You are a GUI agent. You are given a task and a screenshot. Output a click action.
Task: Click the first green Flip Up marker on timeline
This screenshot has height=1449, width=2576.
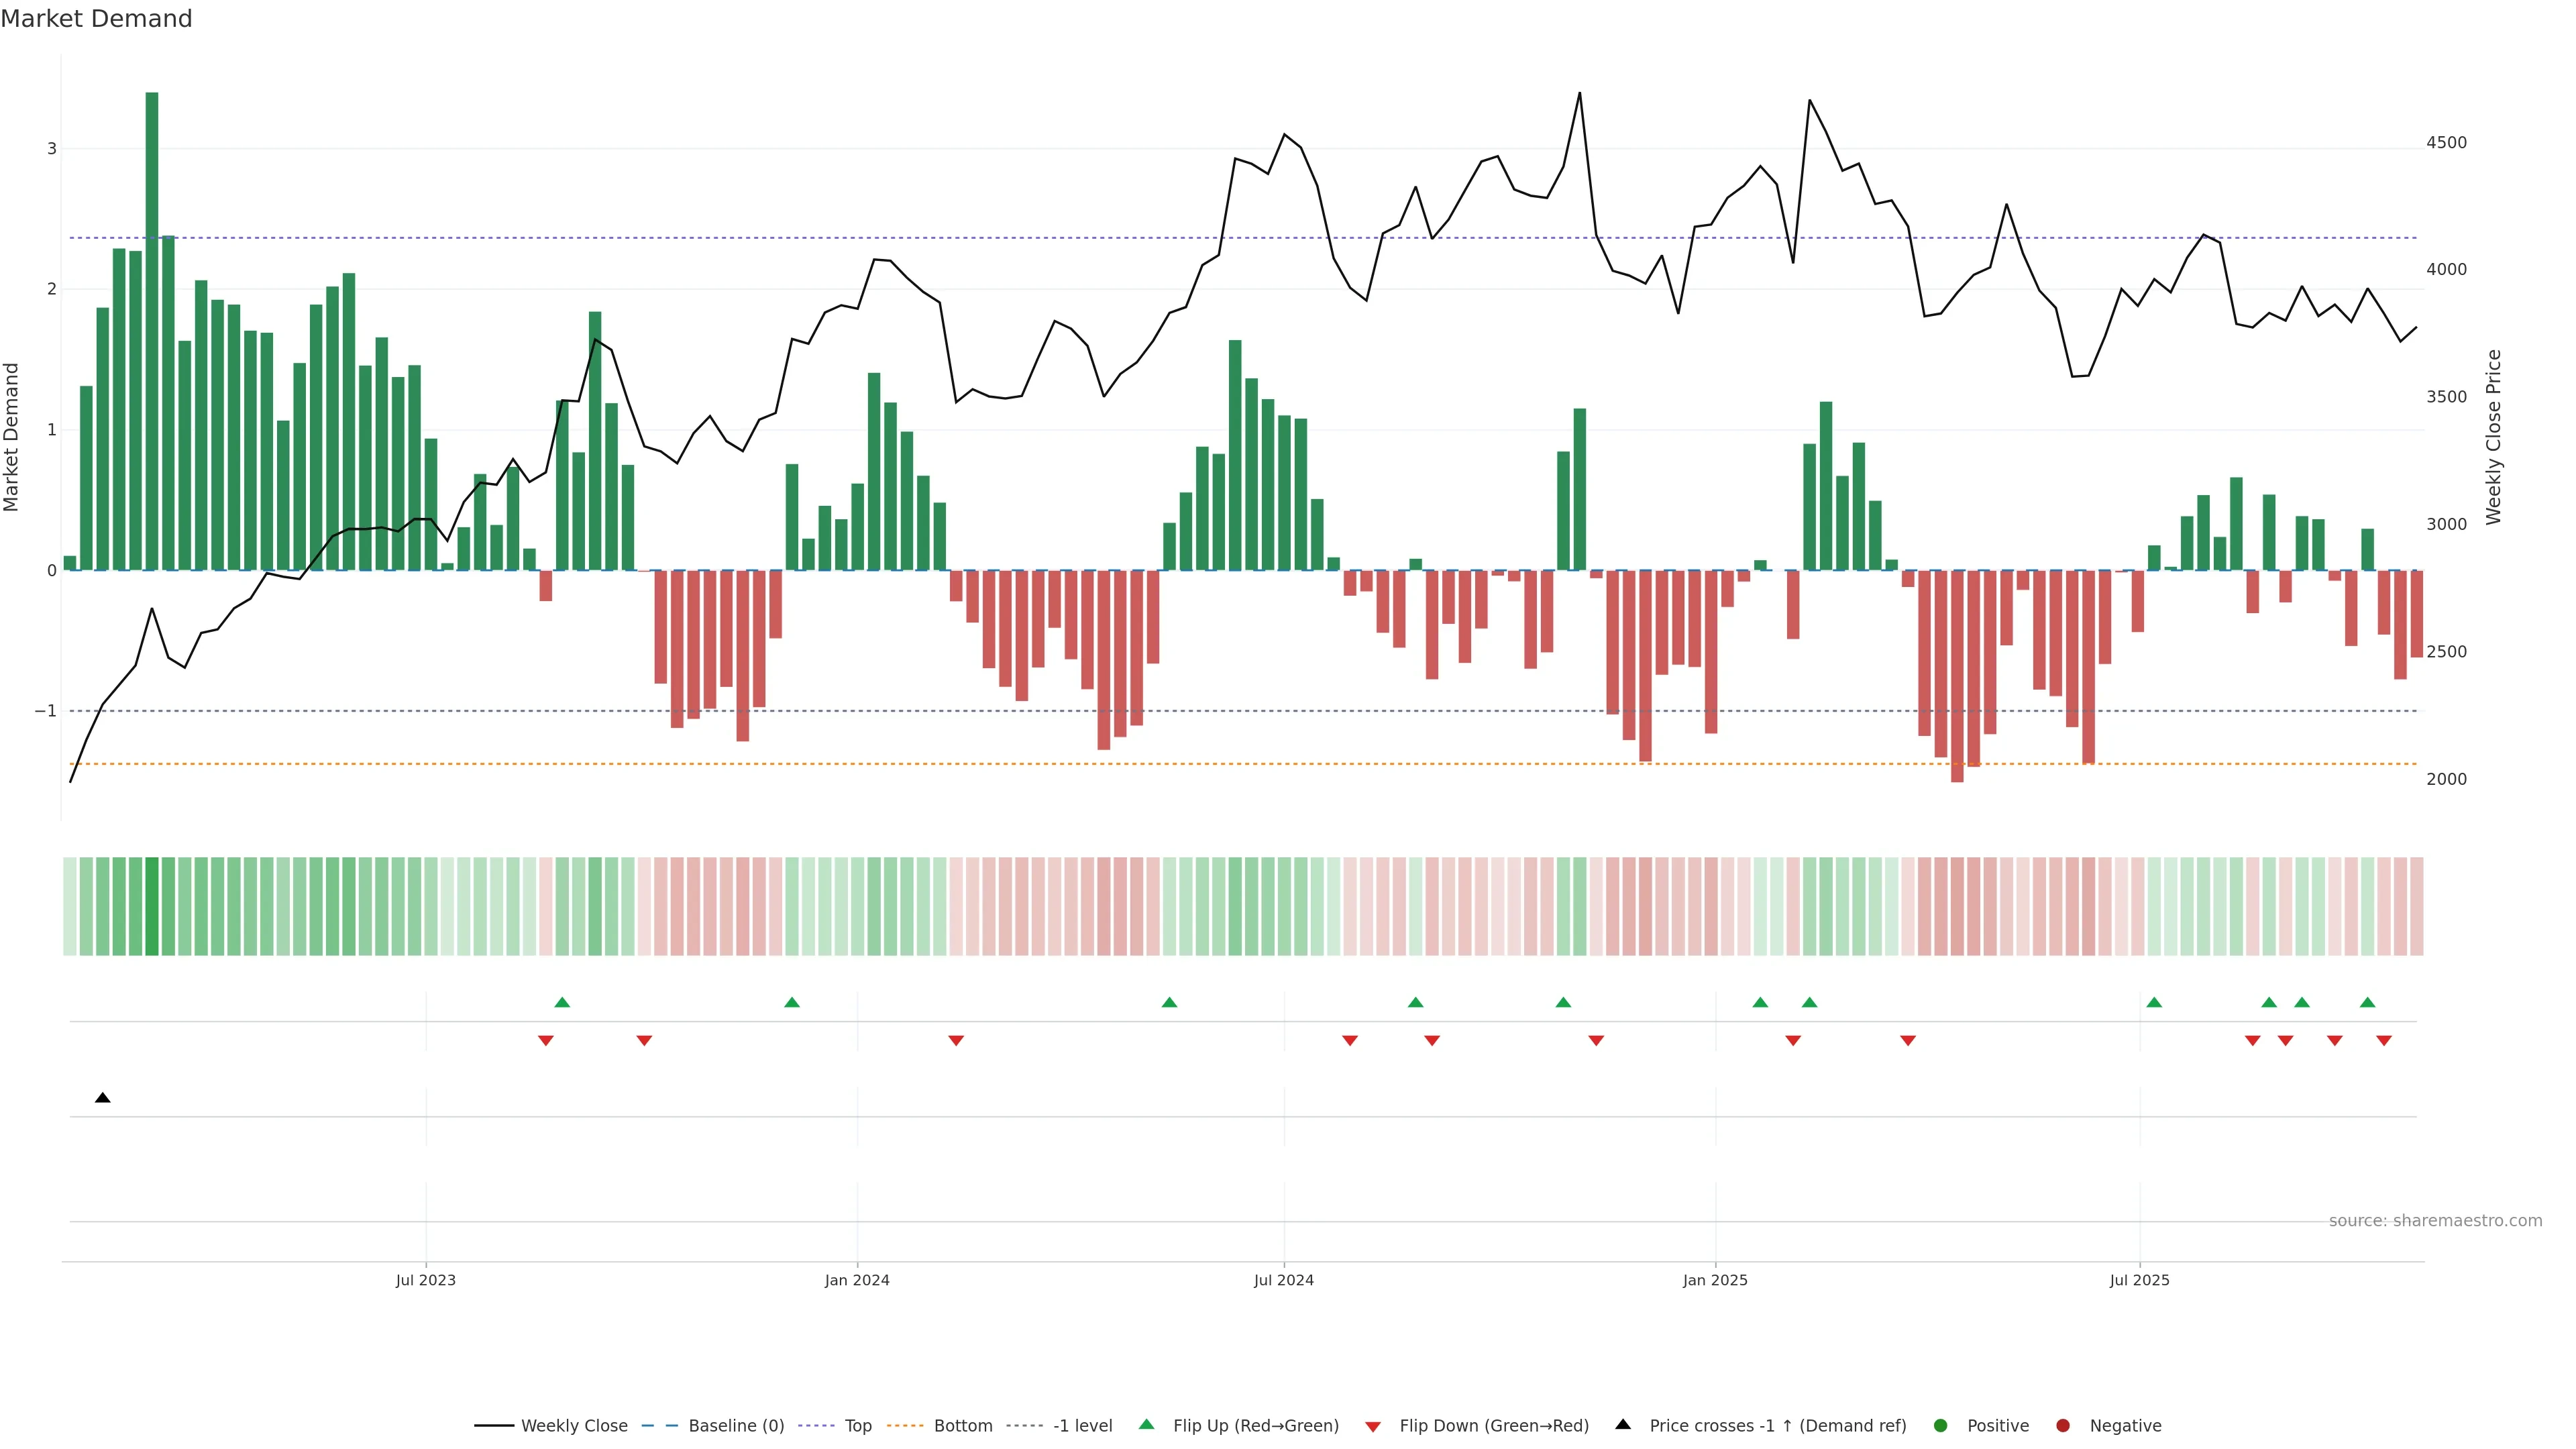click(x=562, y=1003)
